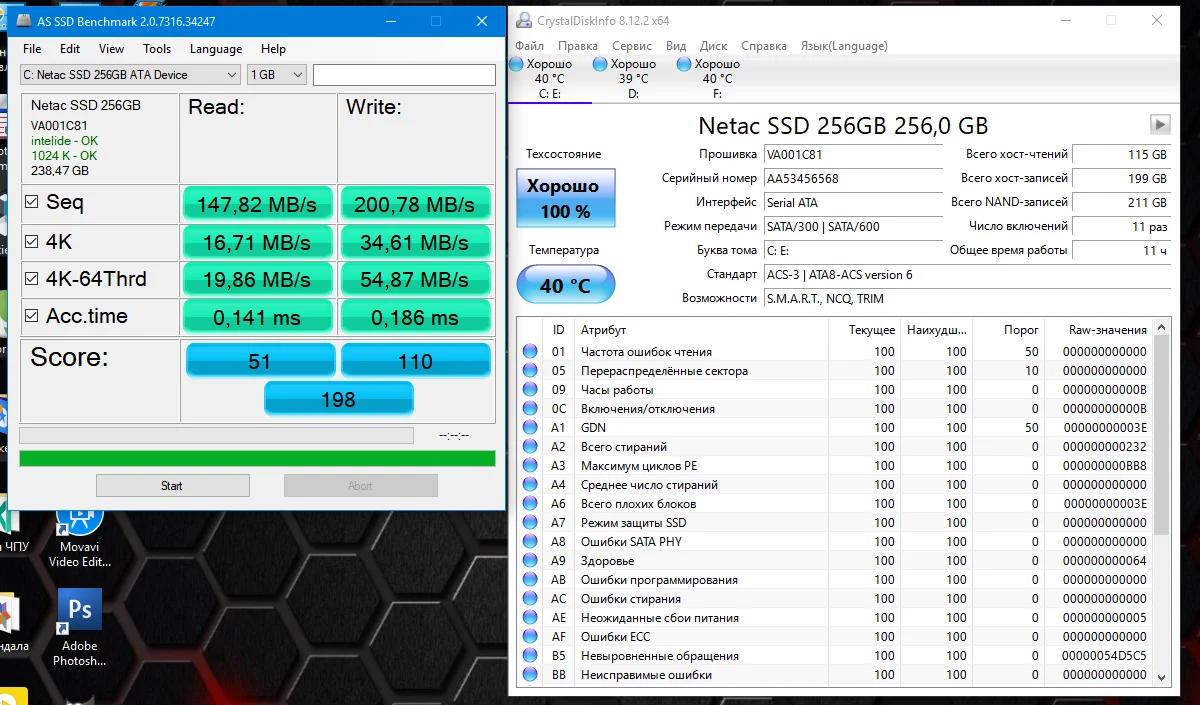This screenshot has height=705, width=1200.
Task: Select disk D: health indicator
Action: click(x=633, y=78)
